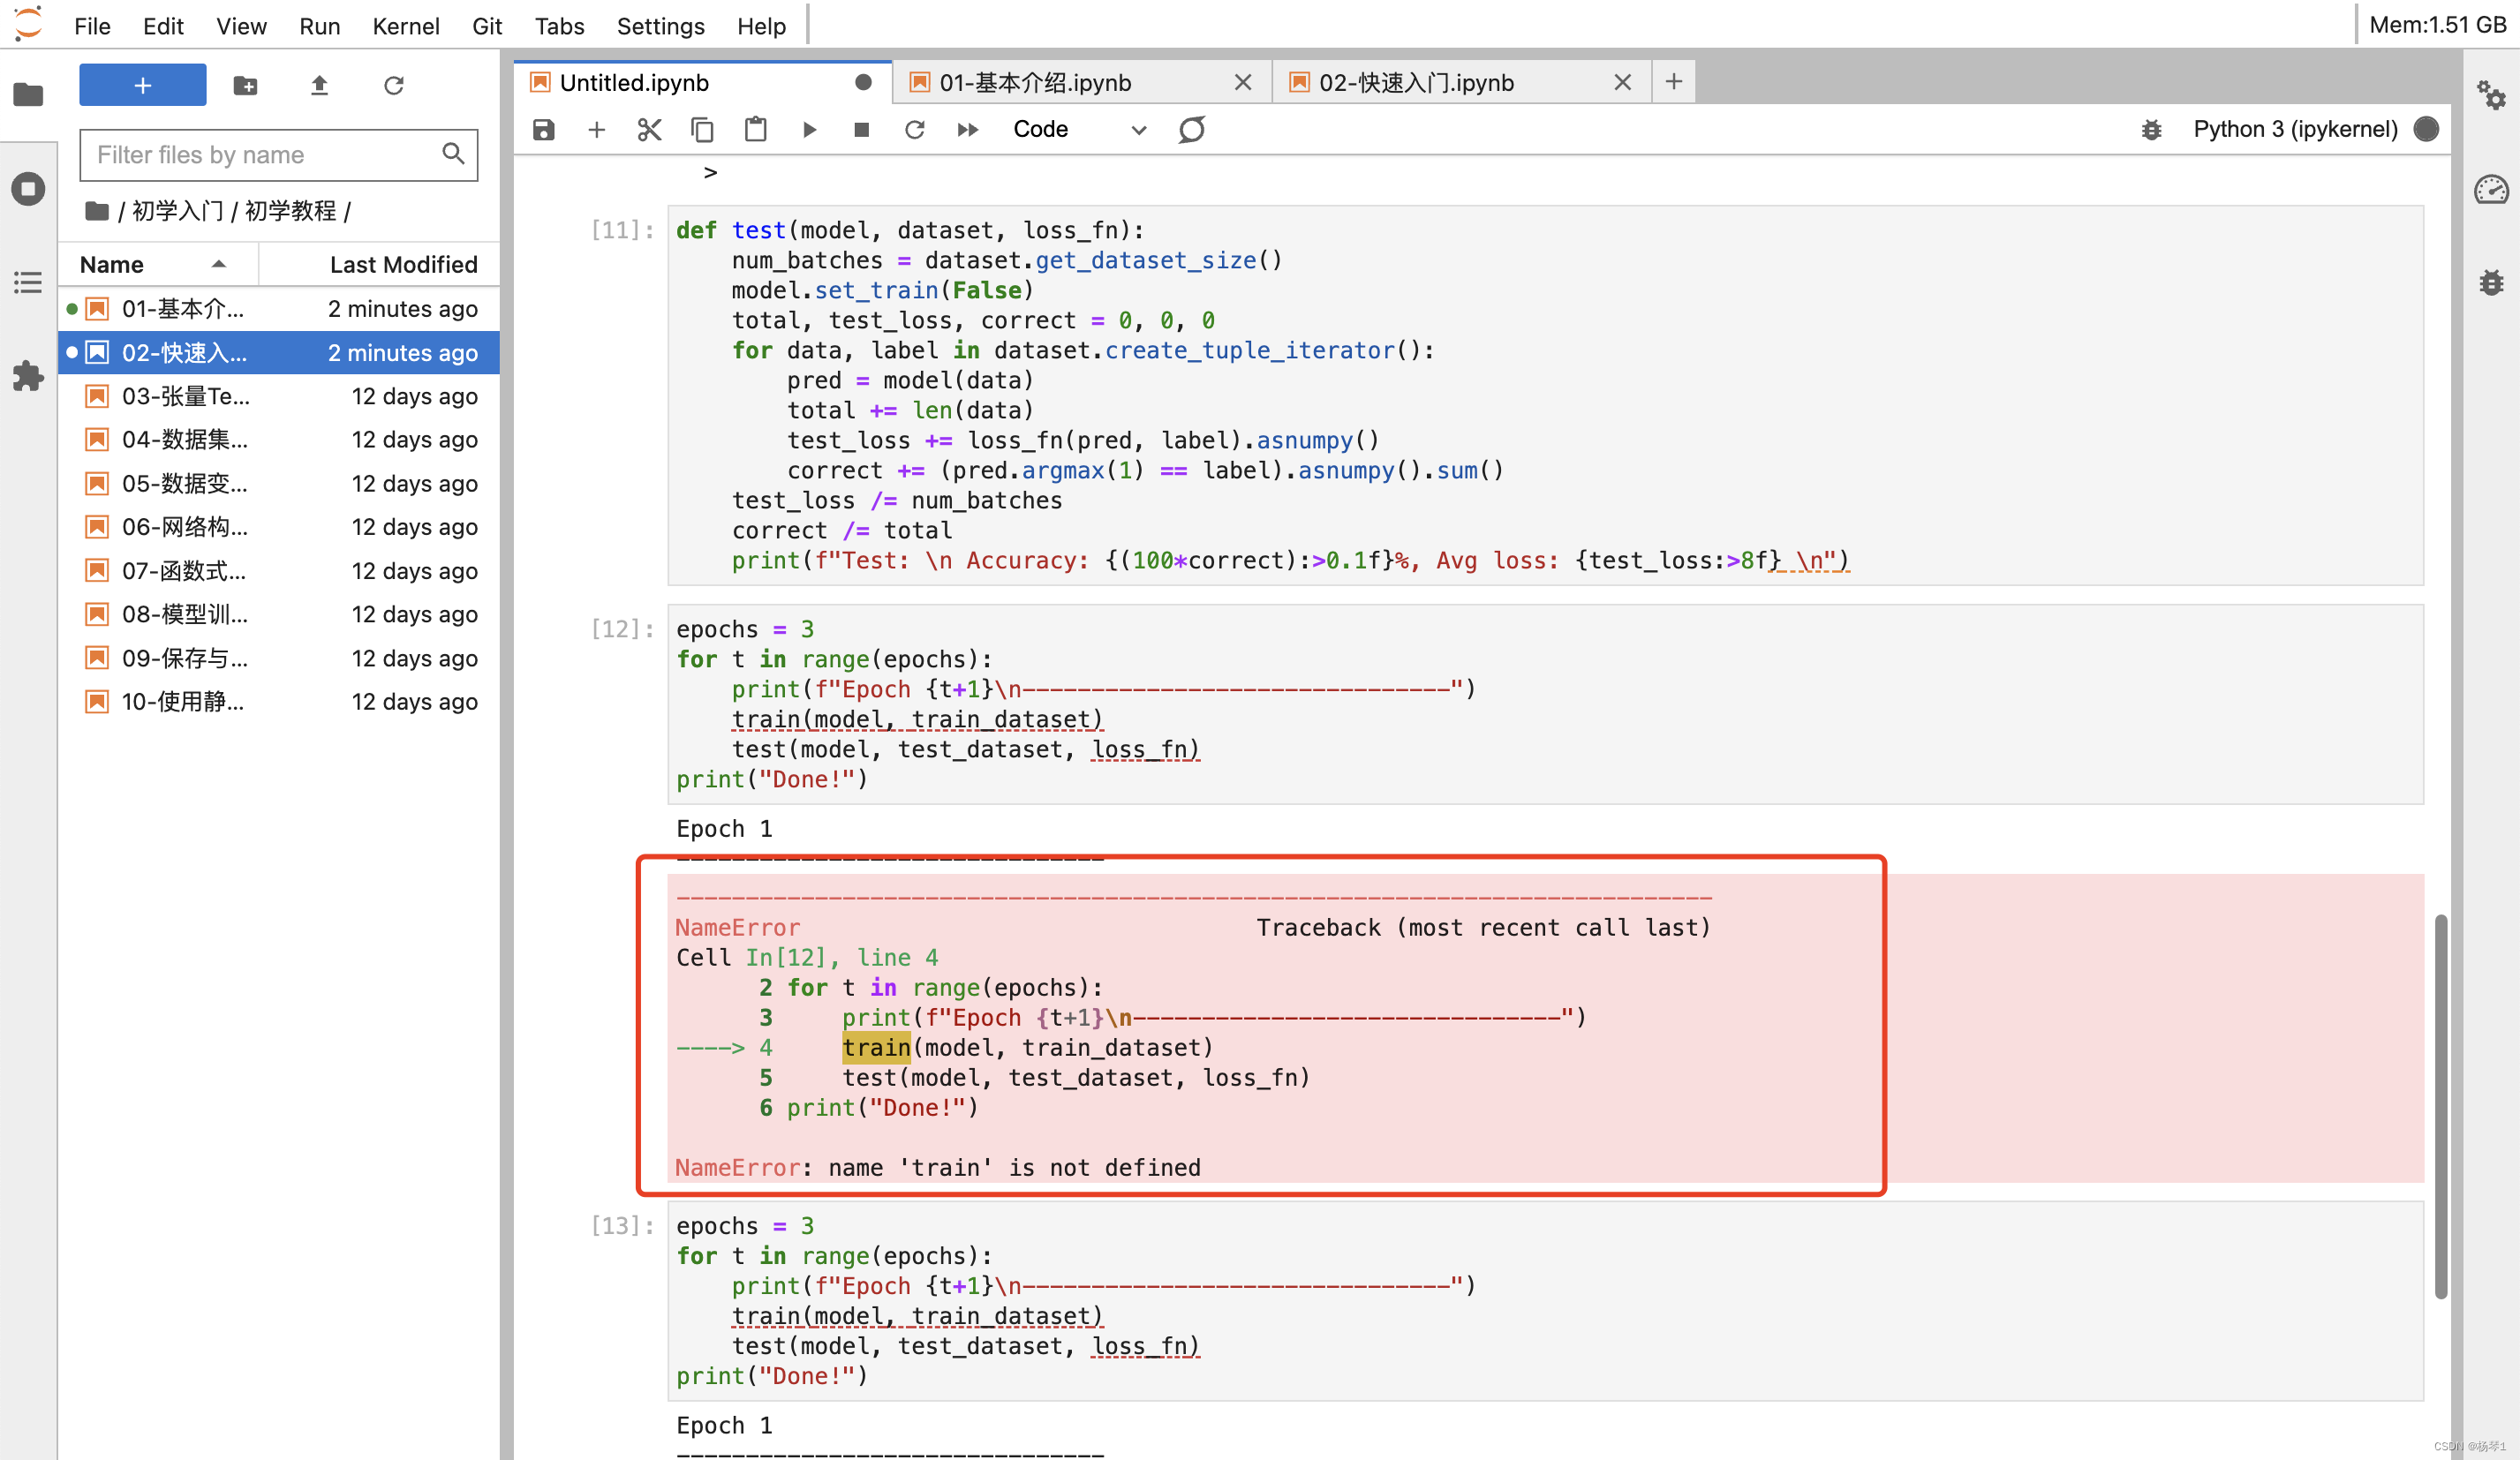Switch to 01-基本介绍.ipynb tab
Image resolution: width=2520 pixels, height=1460 pixels.
(x=1081, y=82)
